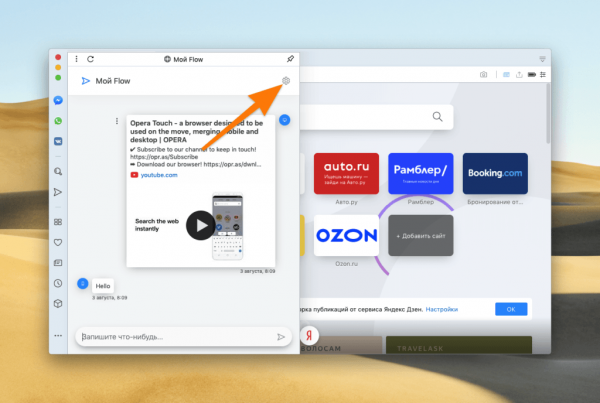Click the Yandex logo button
The height and width of the screenshot is (403, 600).
309,336
